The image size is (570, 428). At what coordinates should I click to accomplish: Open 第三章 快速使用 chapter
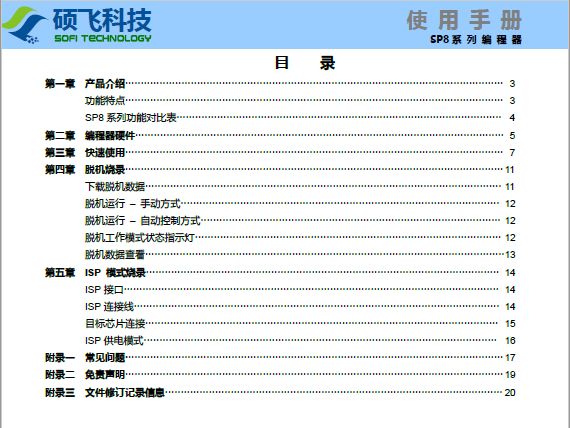(280, 152)
